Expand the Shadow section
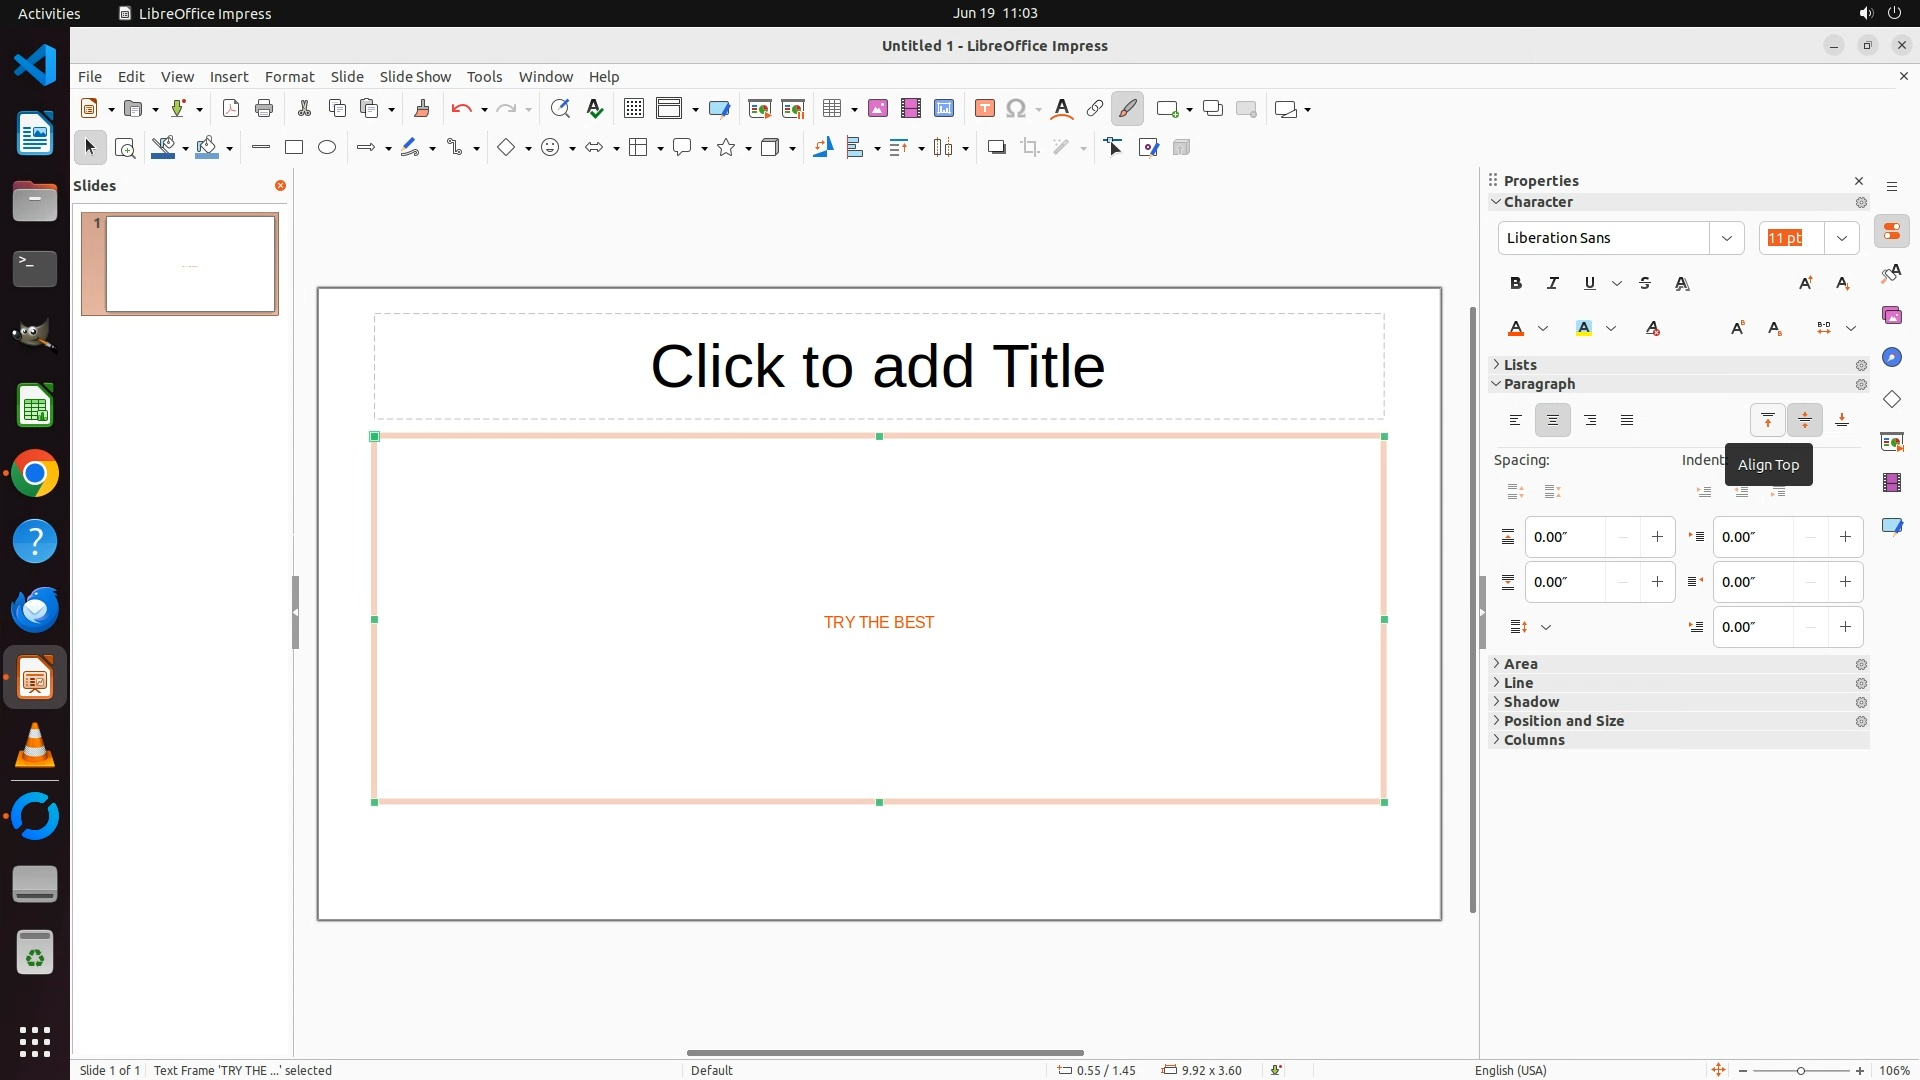1920x1080 pixels. 1531,702
